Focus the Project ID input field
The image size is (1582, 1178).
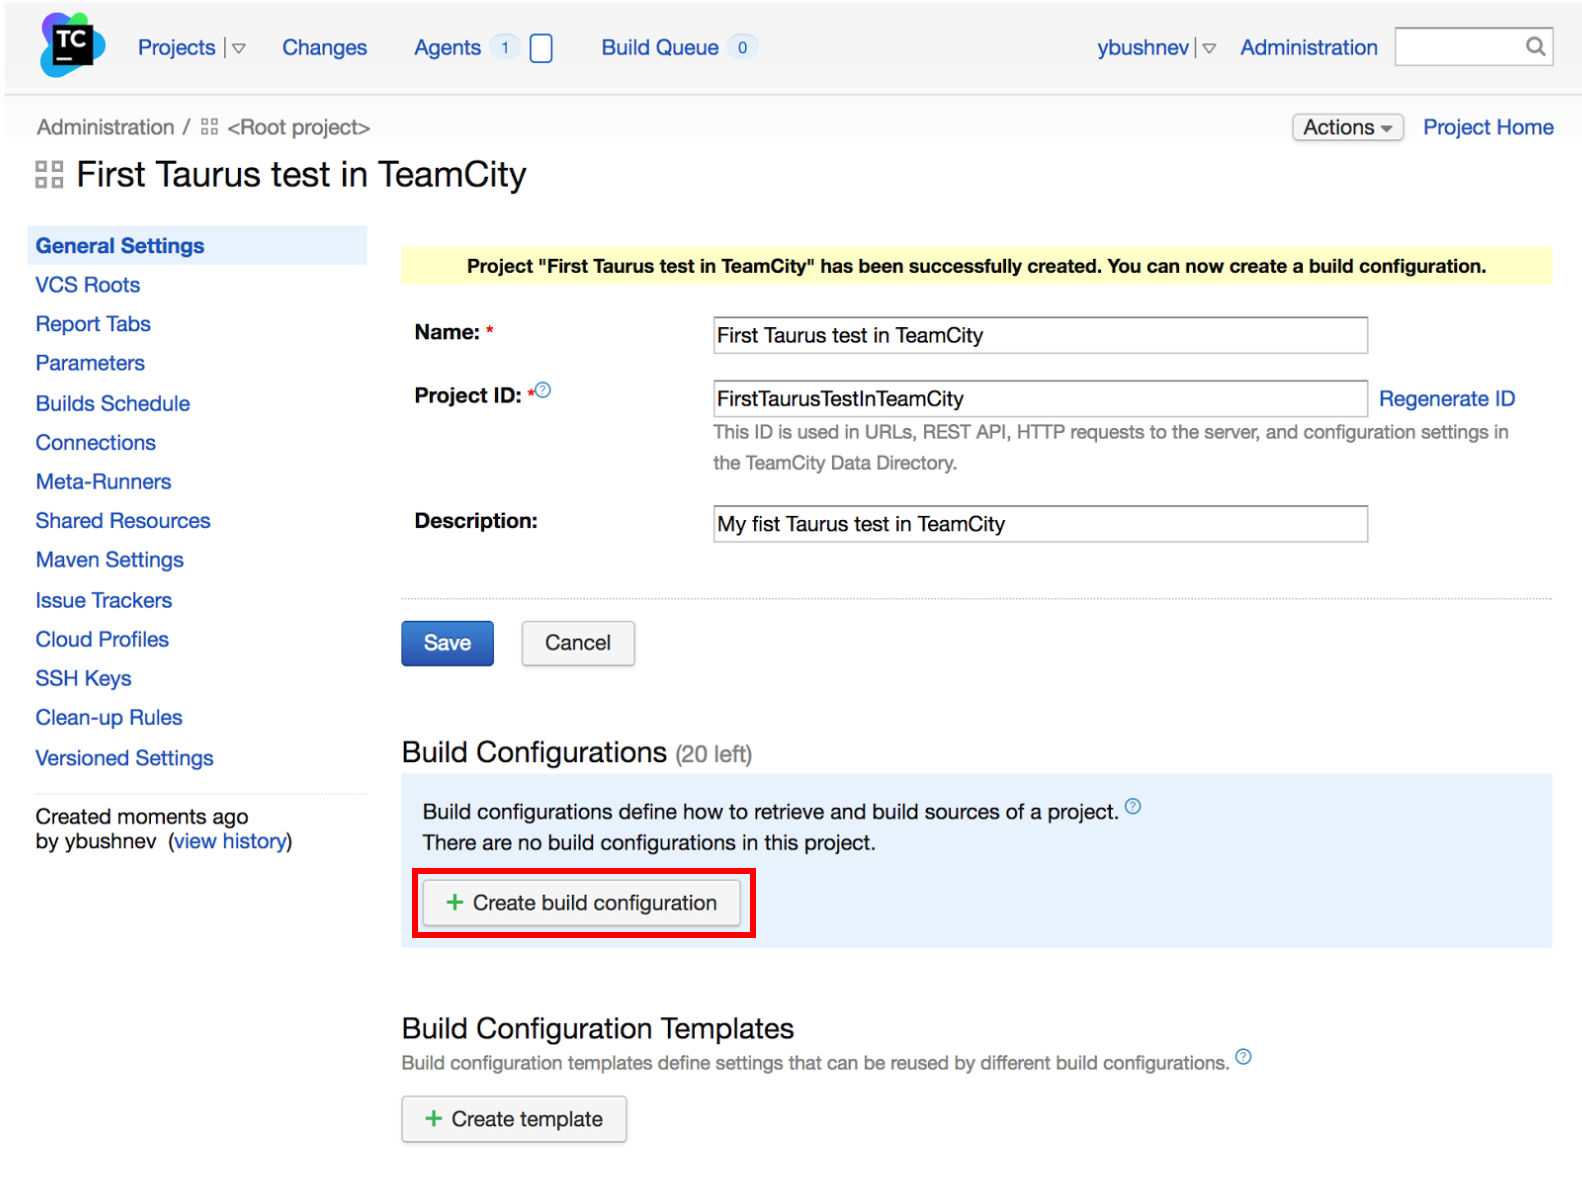(x=1040, y=398)
